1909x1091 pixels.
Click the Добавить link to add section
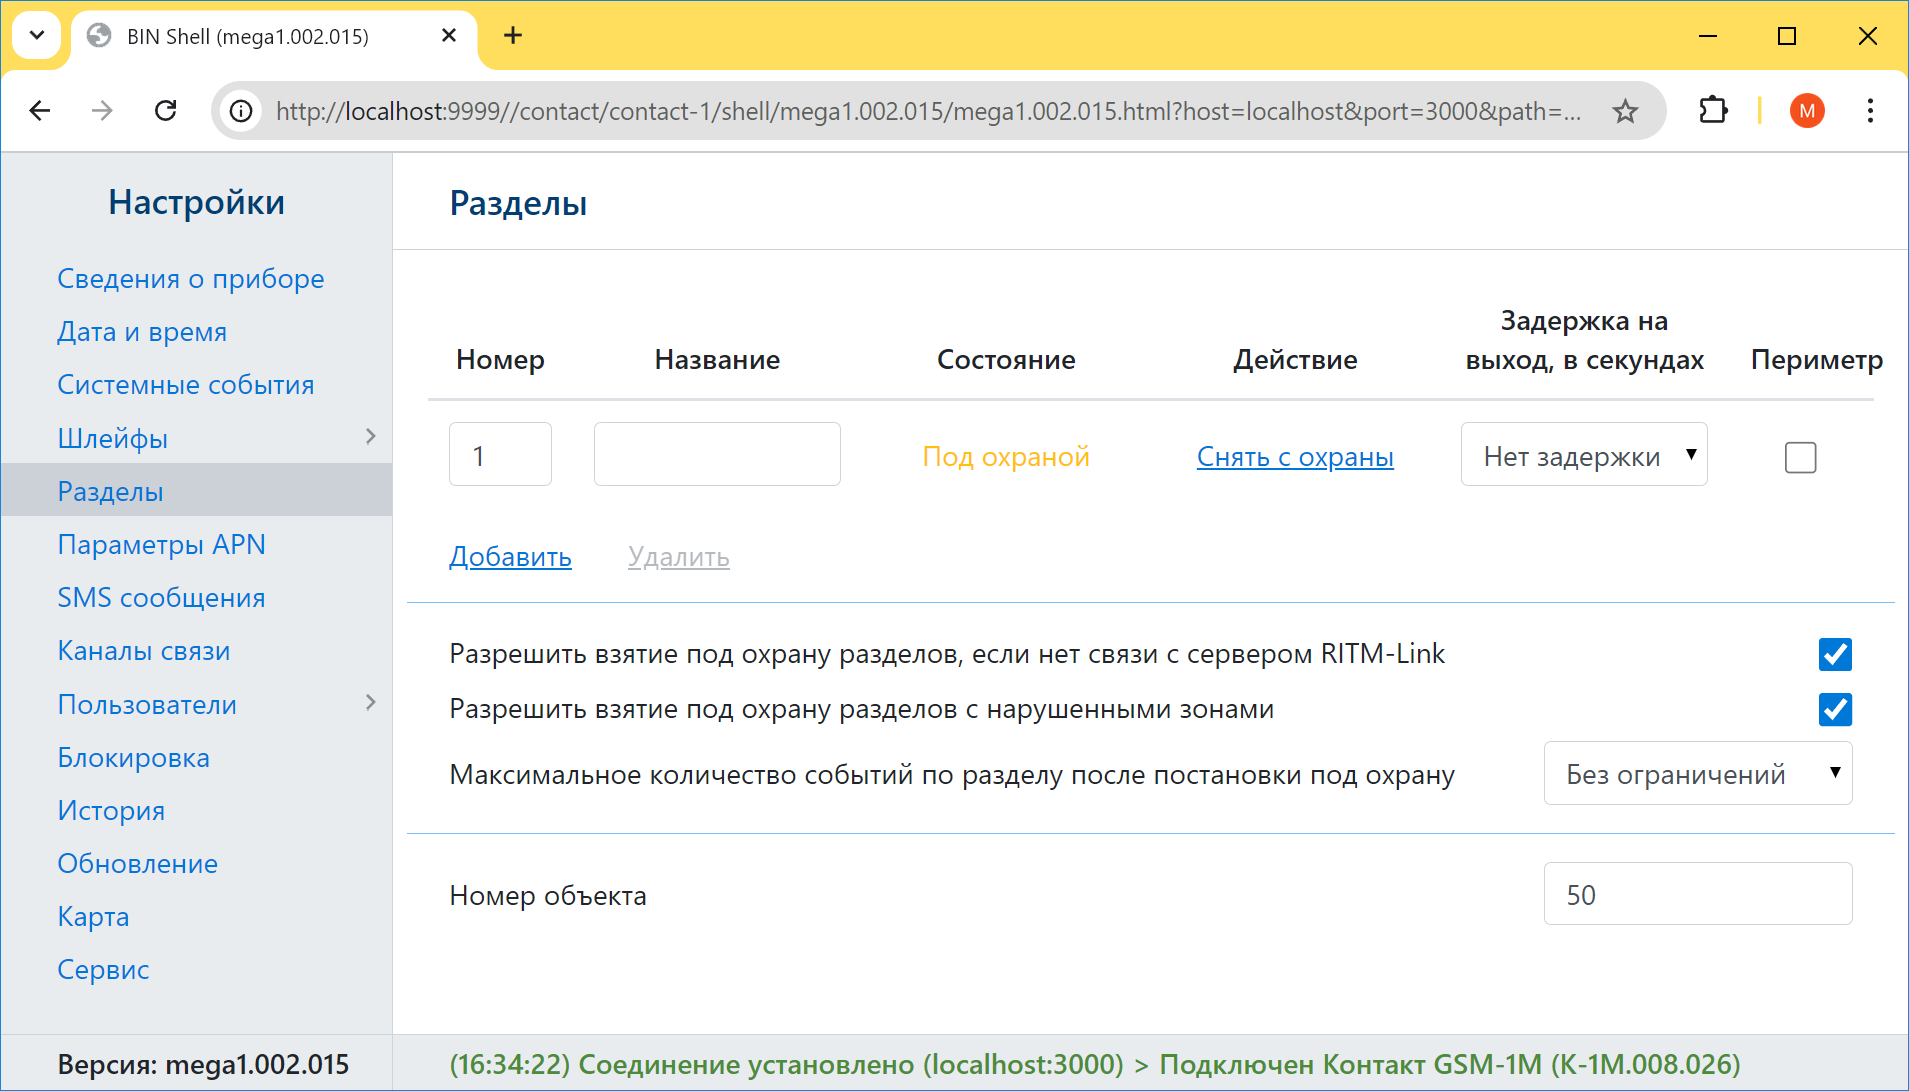coord(510,557)
